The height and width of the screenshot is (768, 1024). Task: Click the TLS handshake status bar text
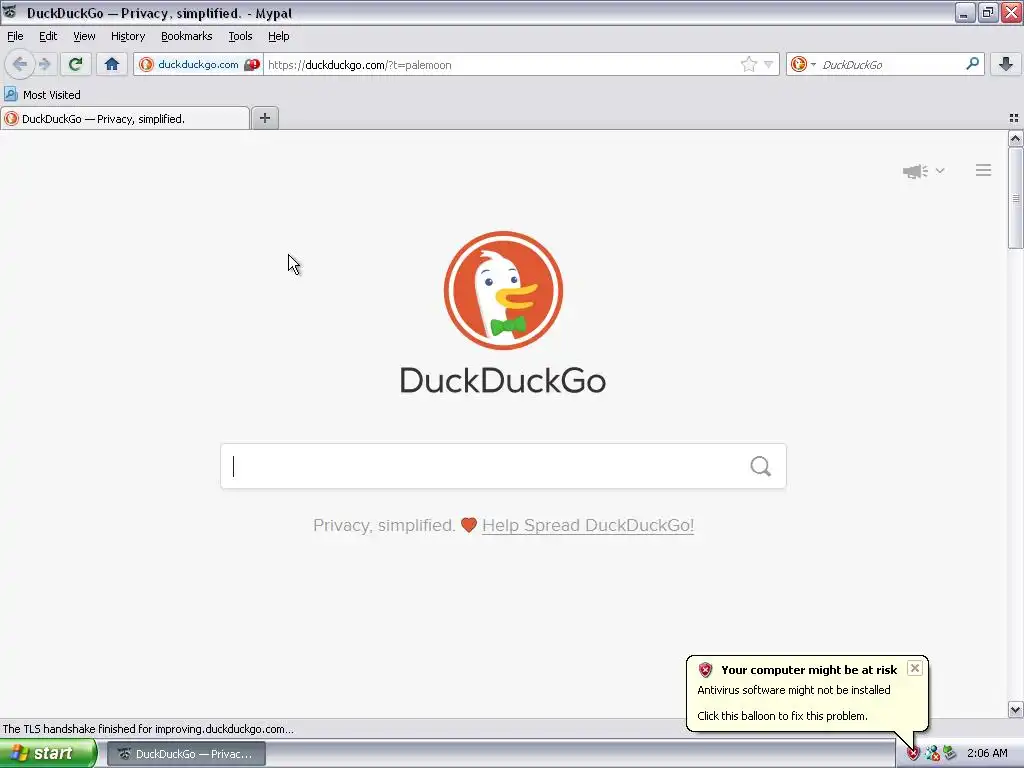pos(148,729)
